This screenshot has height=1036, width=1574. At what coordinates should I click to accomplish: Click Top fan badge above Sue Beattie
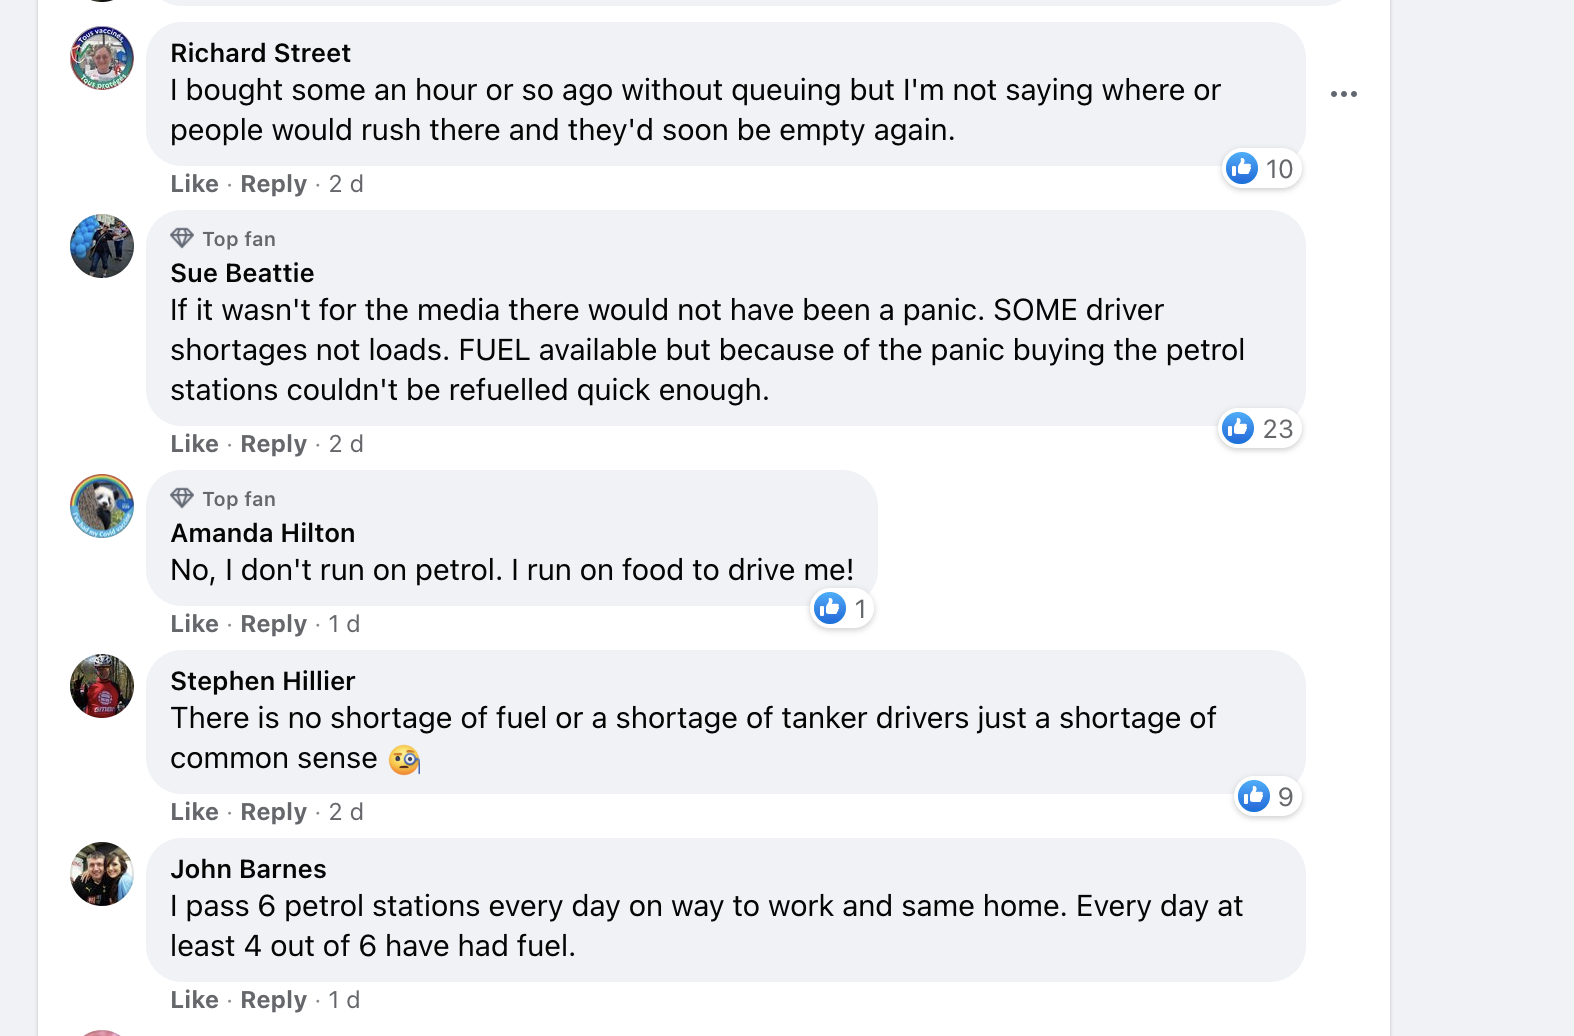(x=223, y=239)
